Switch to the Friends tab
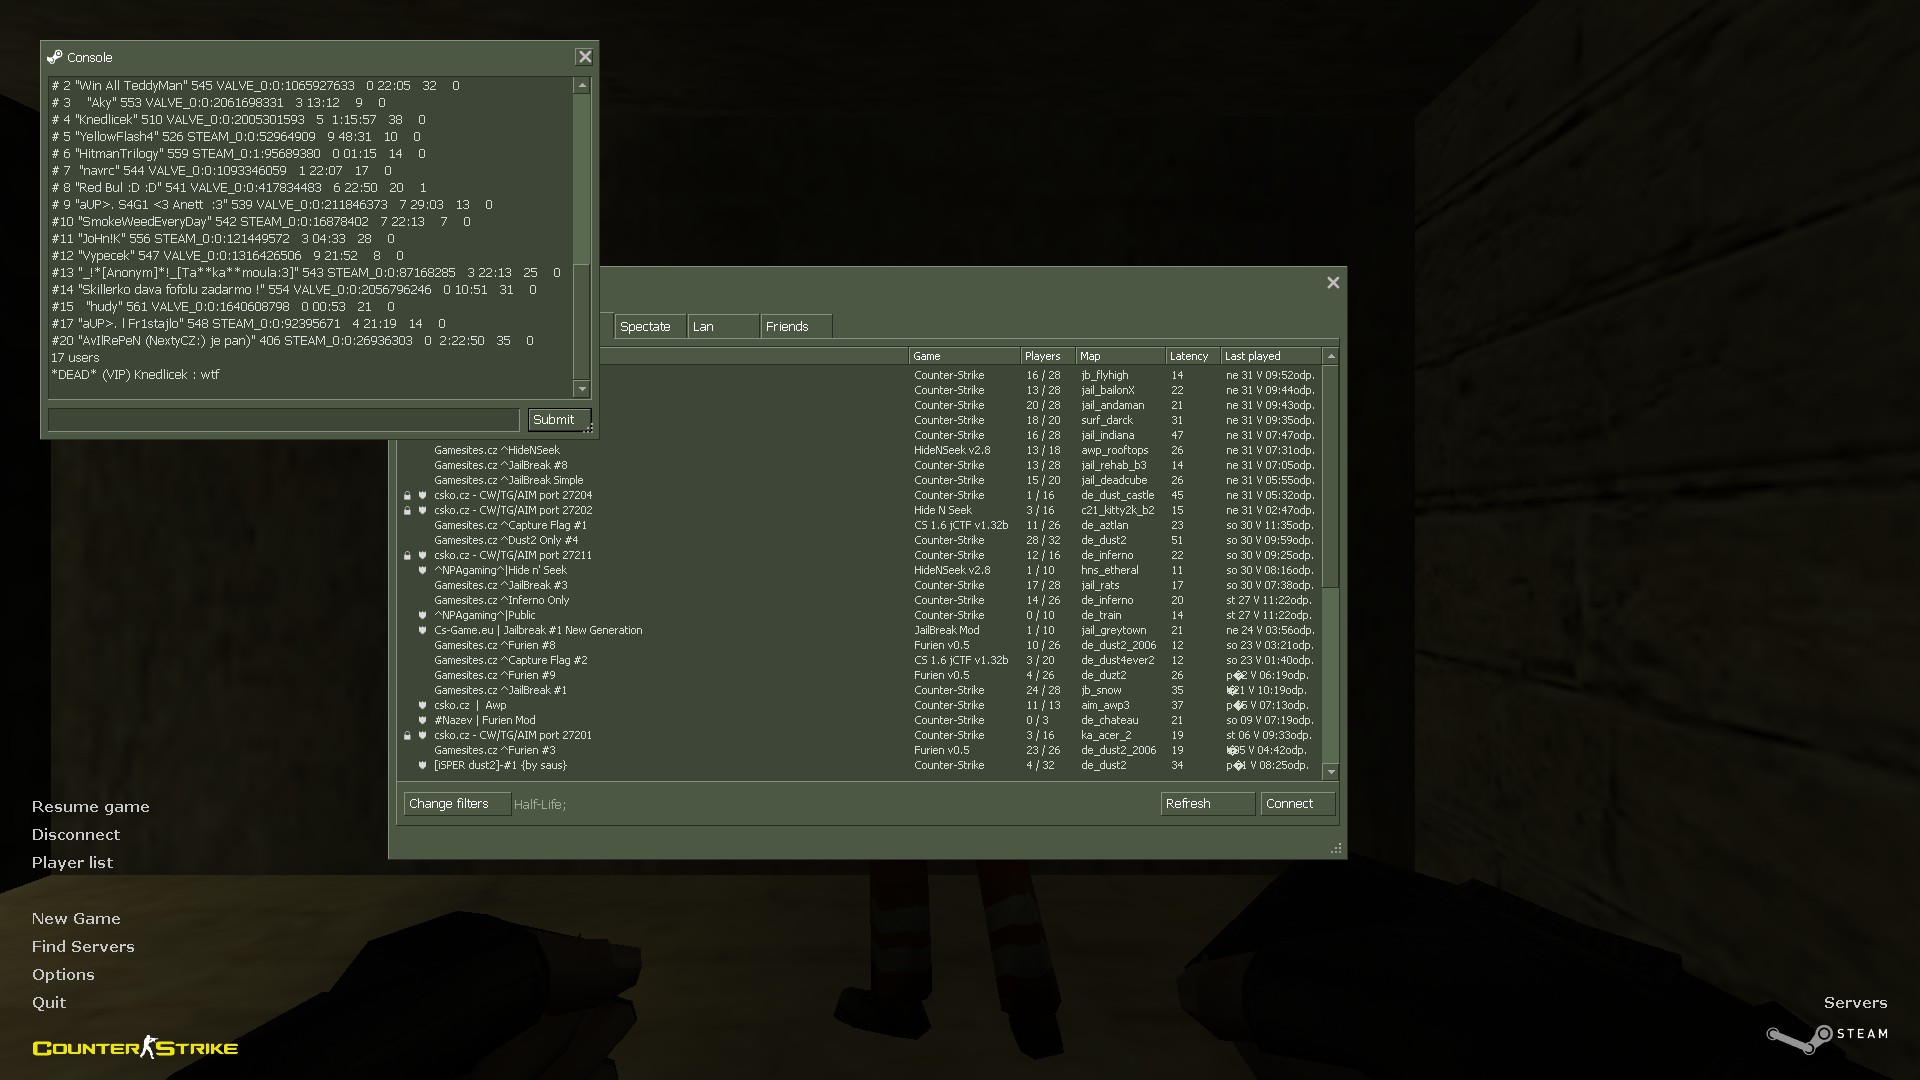Screen dimensions: 1920x1080 [796, 327]
